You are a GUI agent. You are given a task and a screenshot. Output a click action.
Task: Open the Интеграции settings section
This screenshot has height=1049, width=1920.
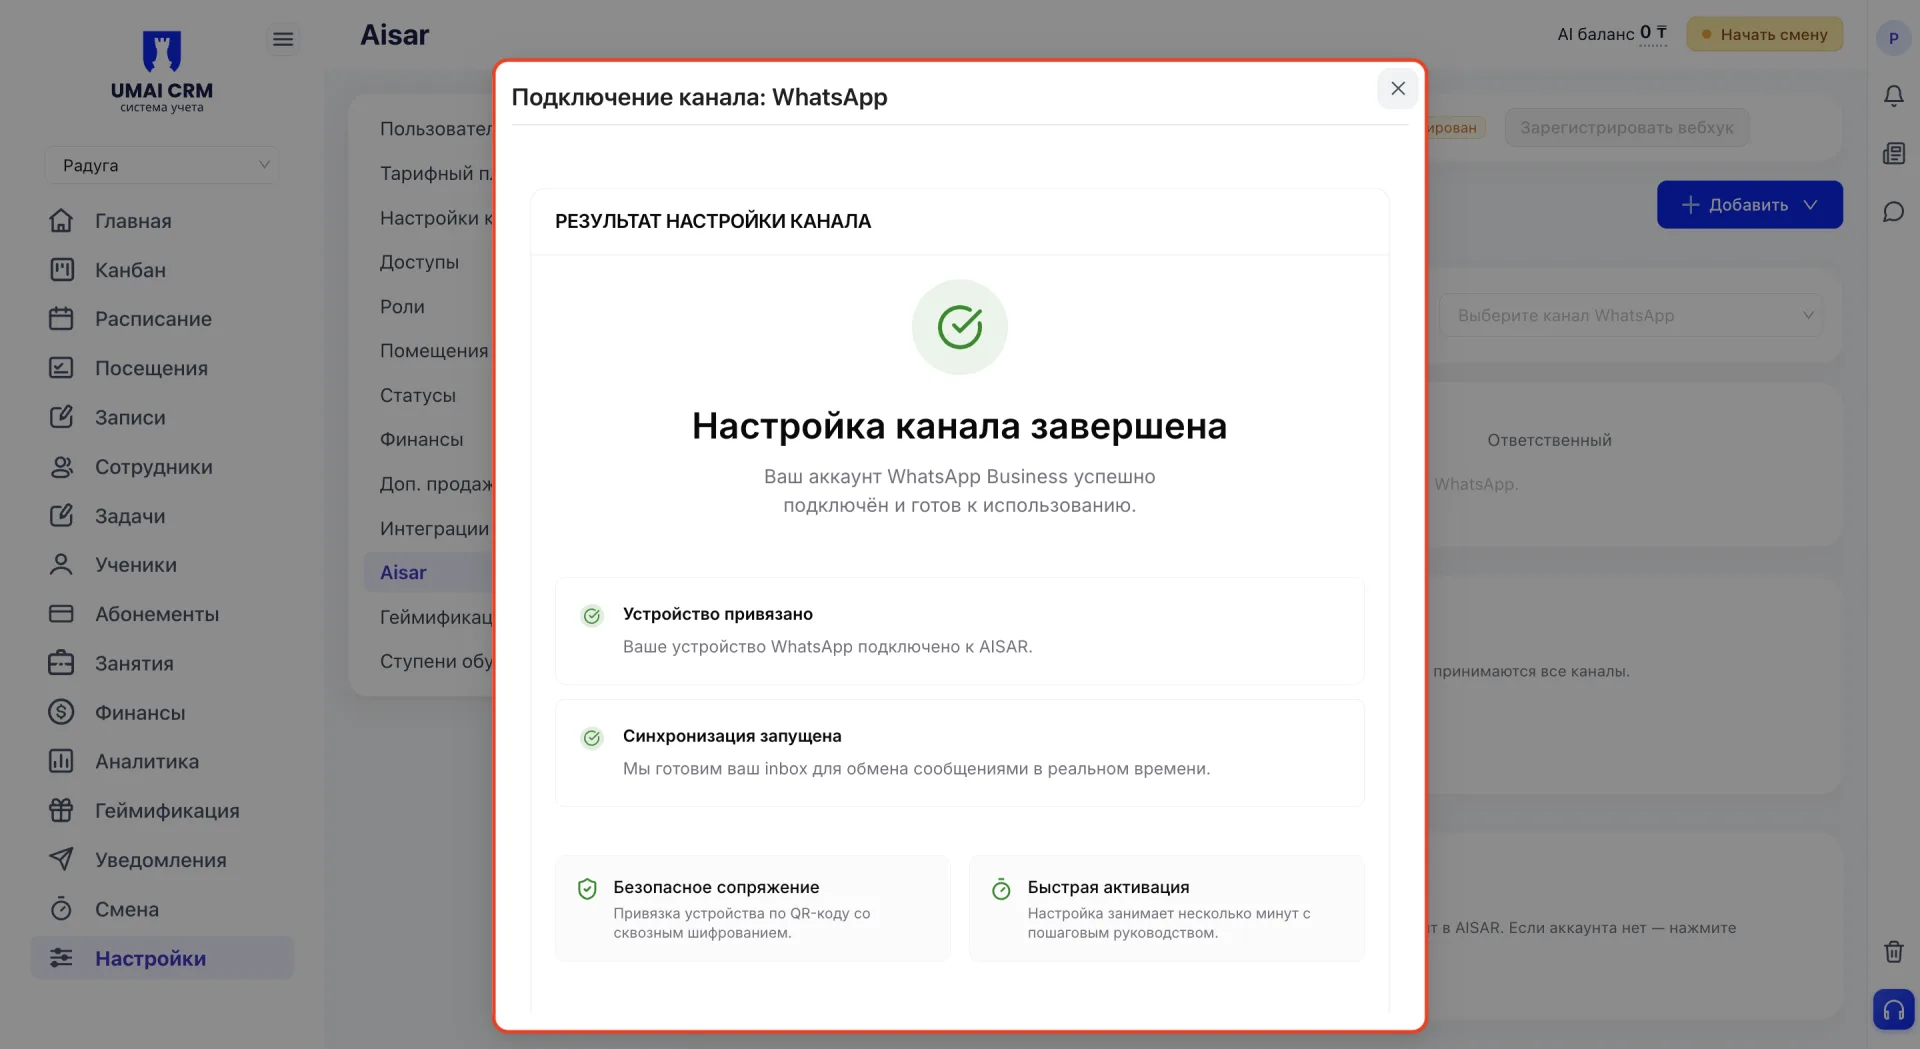coord(434,529)
